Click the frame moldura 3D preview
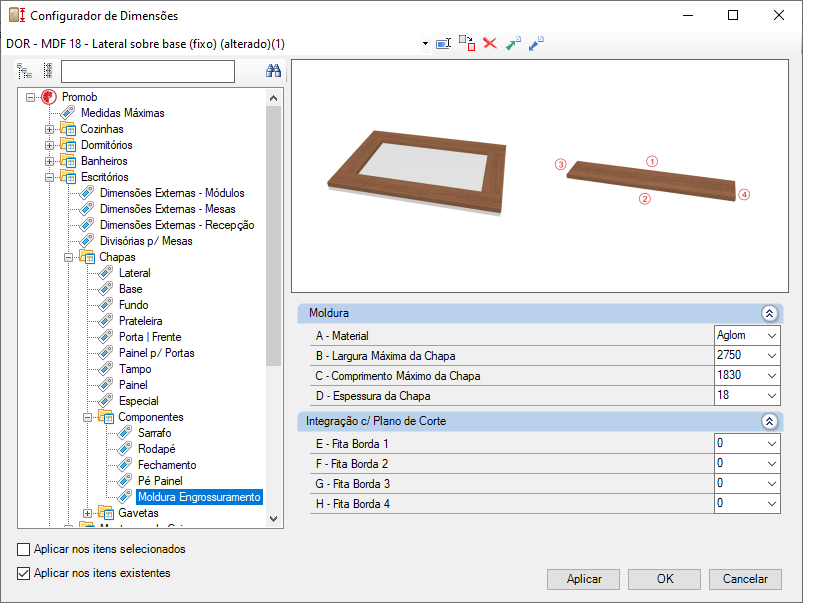 (x=417, y=172)
